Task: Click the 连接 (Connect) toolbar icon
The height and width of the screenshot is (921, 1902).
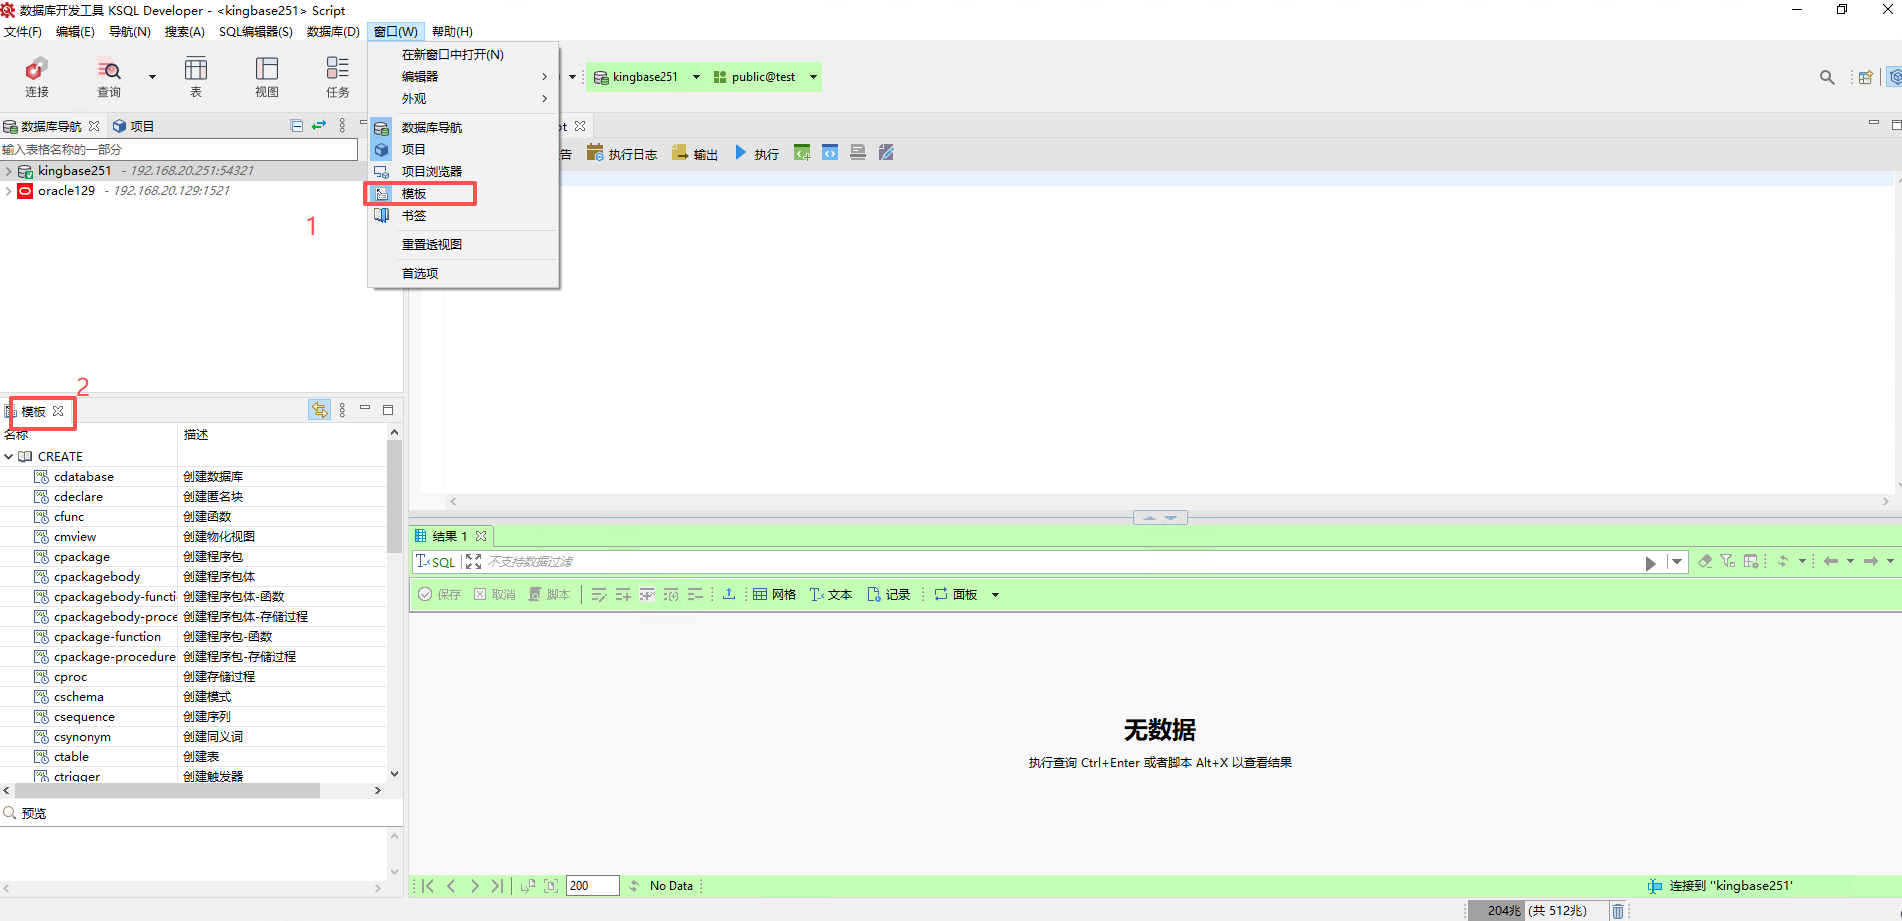Action: pyautogui.click(x=37, y=76)
